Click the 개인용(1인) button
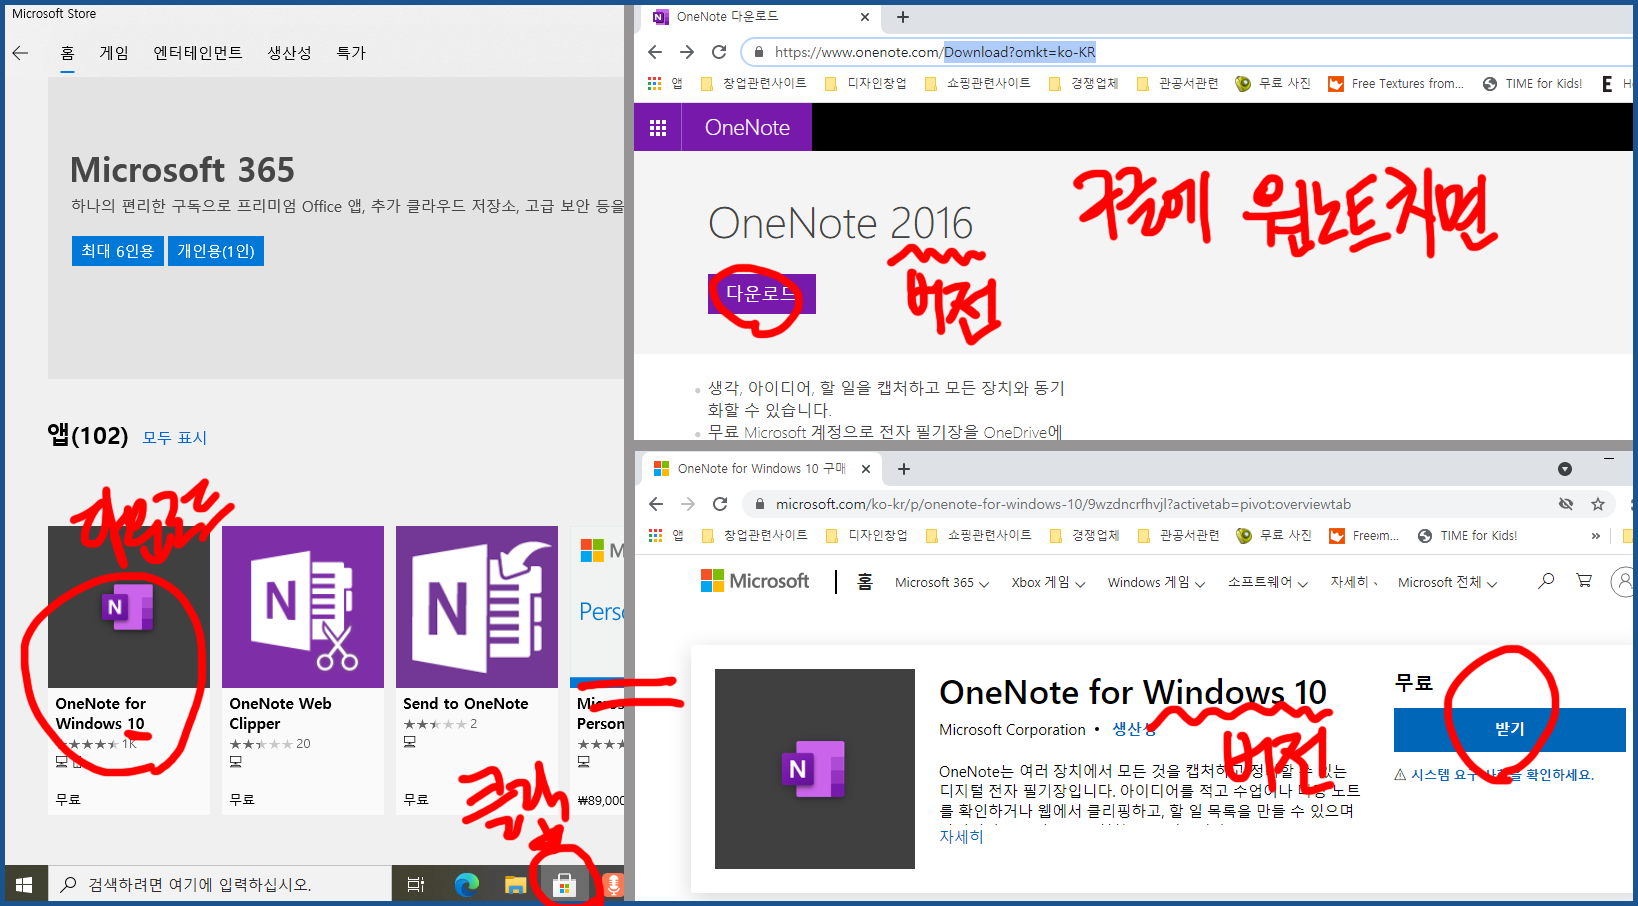Screen dimensions: 1638x906 tap(216, 251)
